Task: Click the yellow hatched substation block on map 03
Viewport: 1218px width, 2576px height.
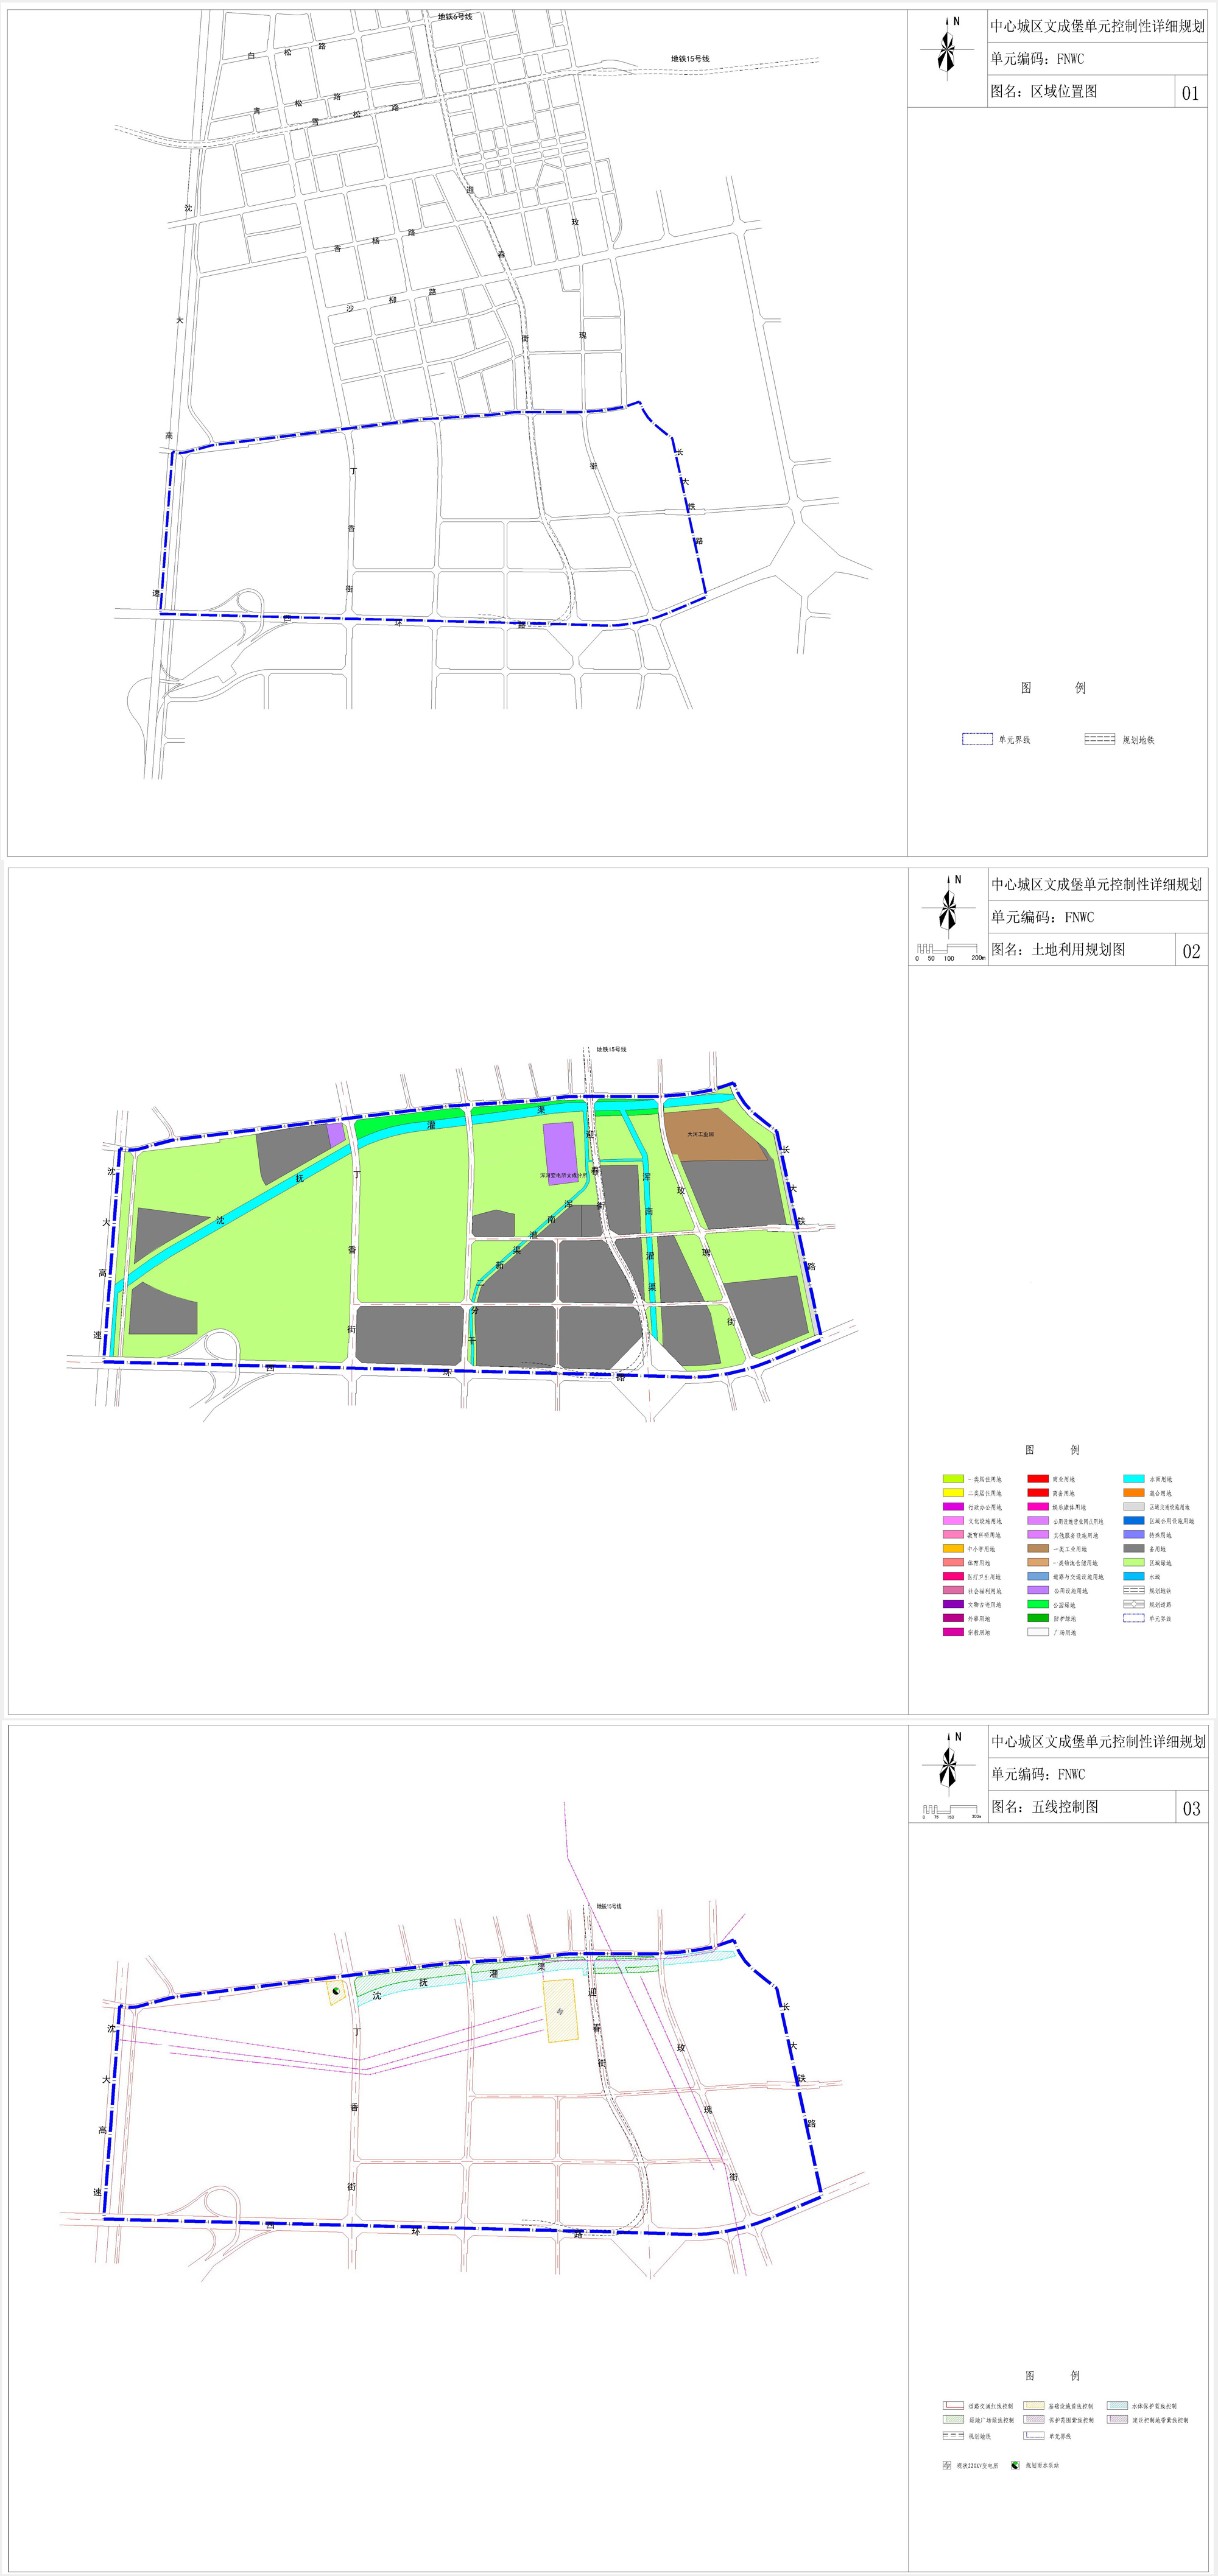Action: pos(560,2010)
